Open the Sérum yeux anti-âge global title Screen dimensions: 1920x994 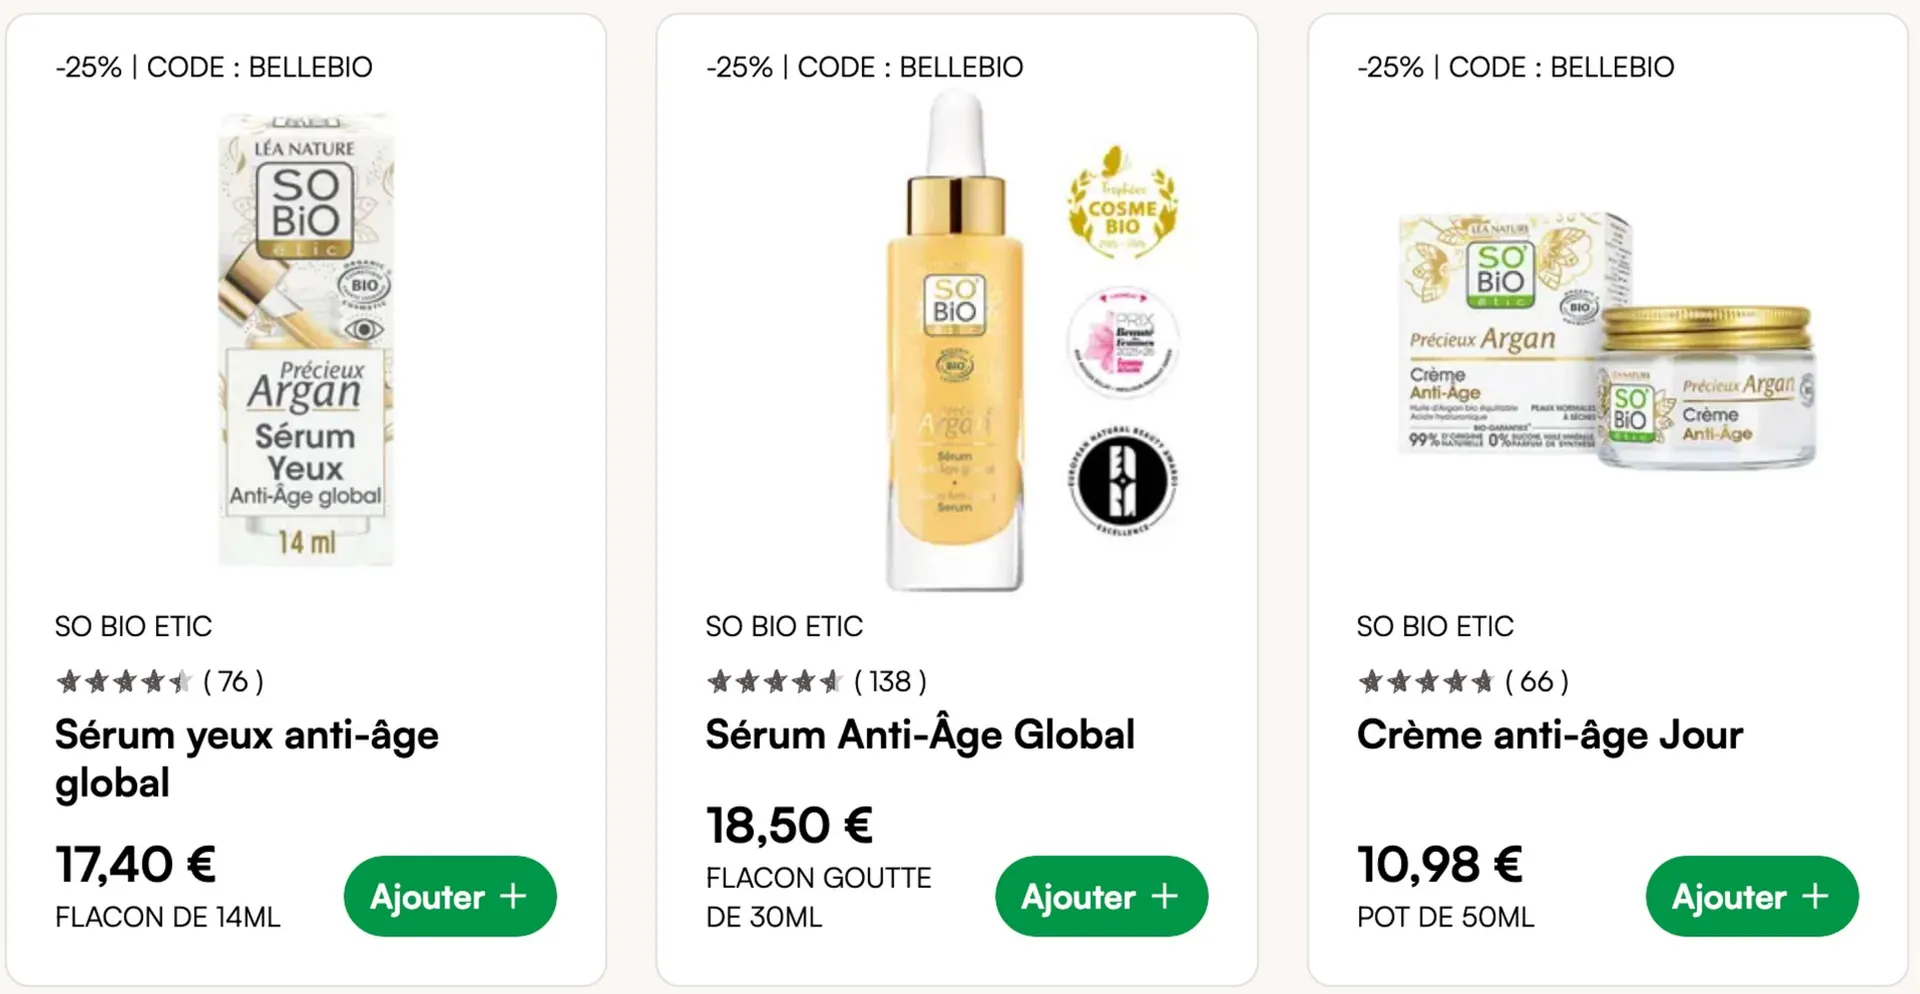pyautogui.click(x=246, y=758)
